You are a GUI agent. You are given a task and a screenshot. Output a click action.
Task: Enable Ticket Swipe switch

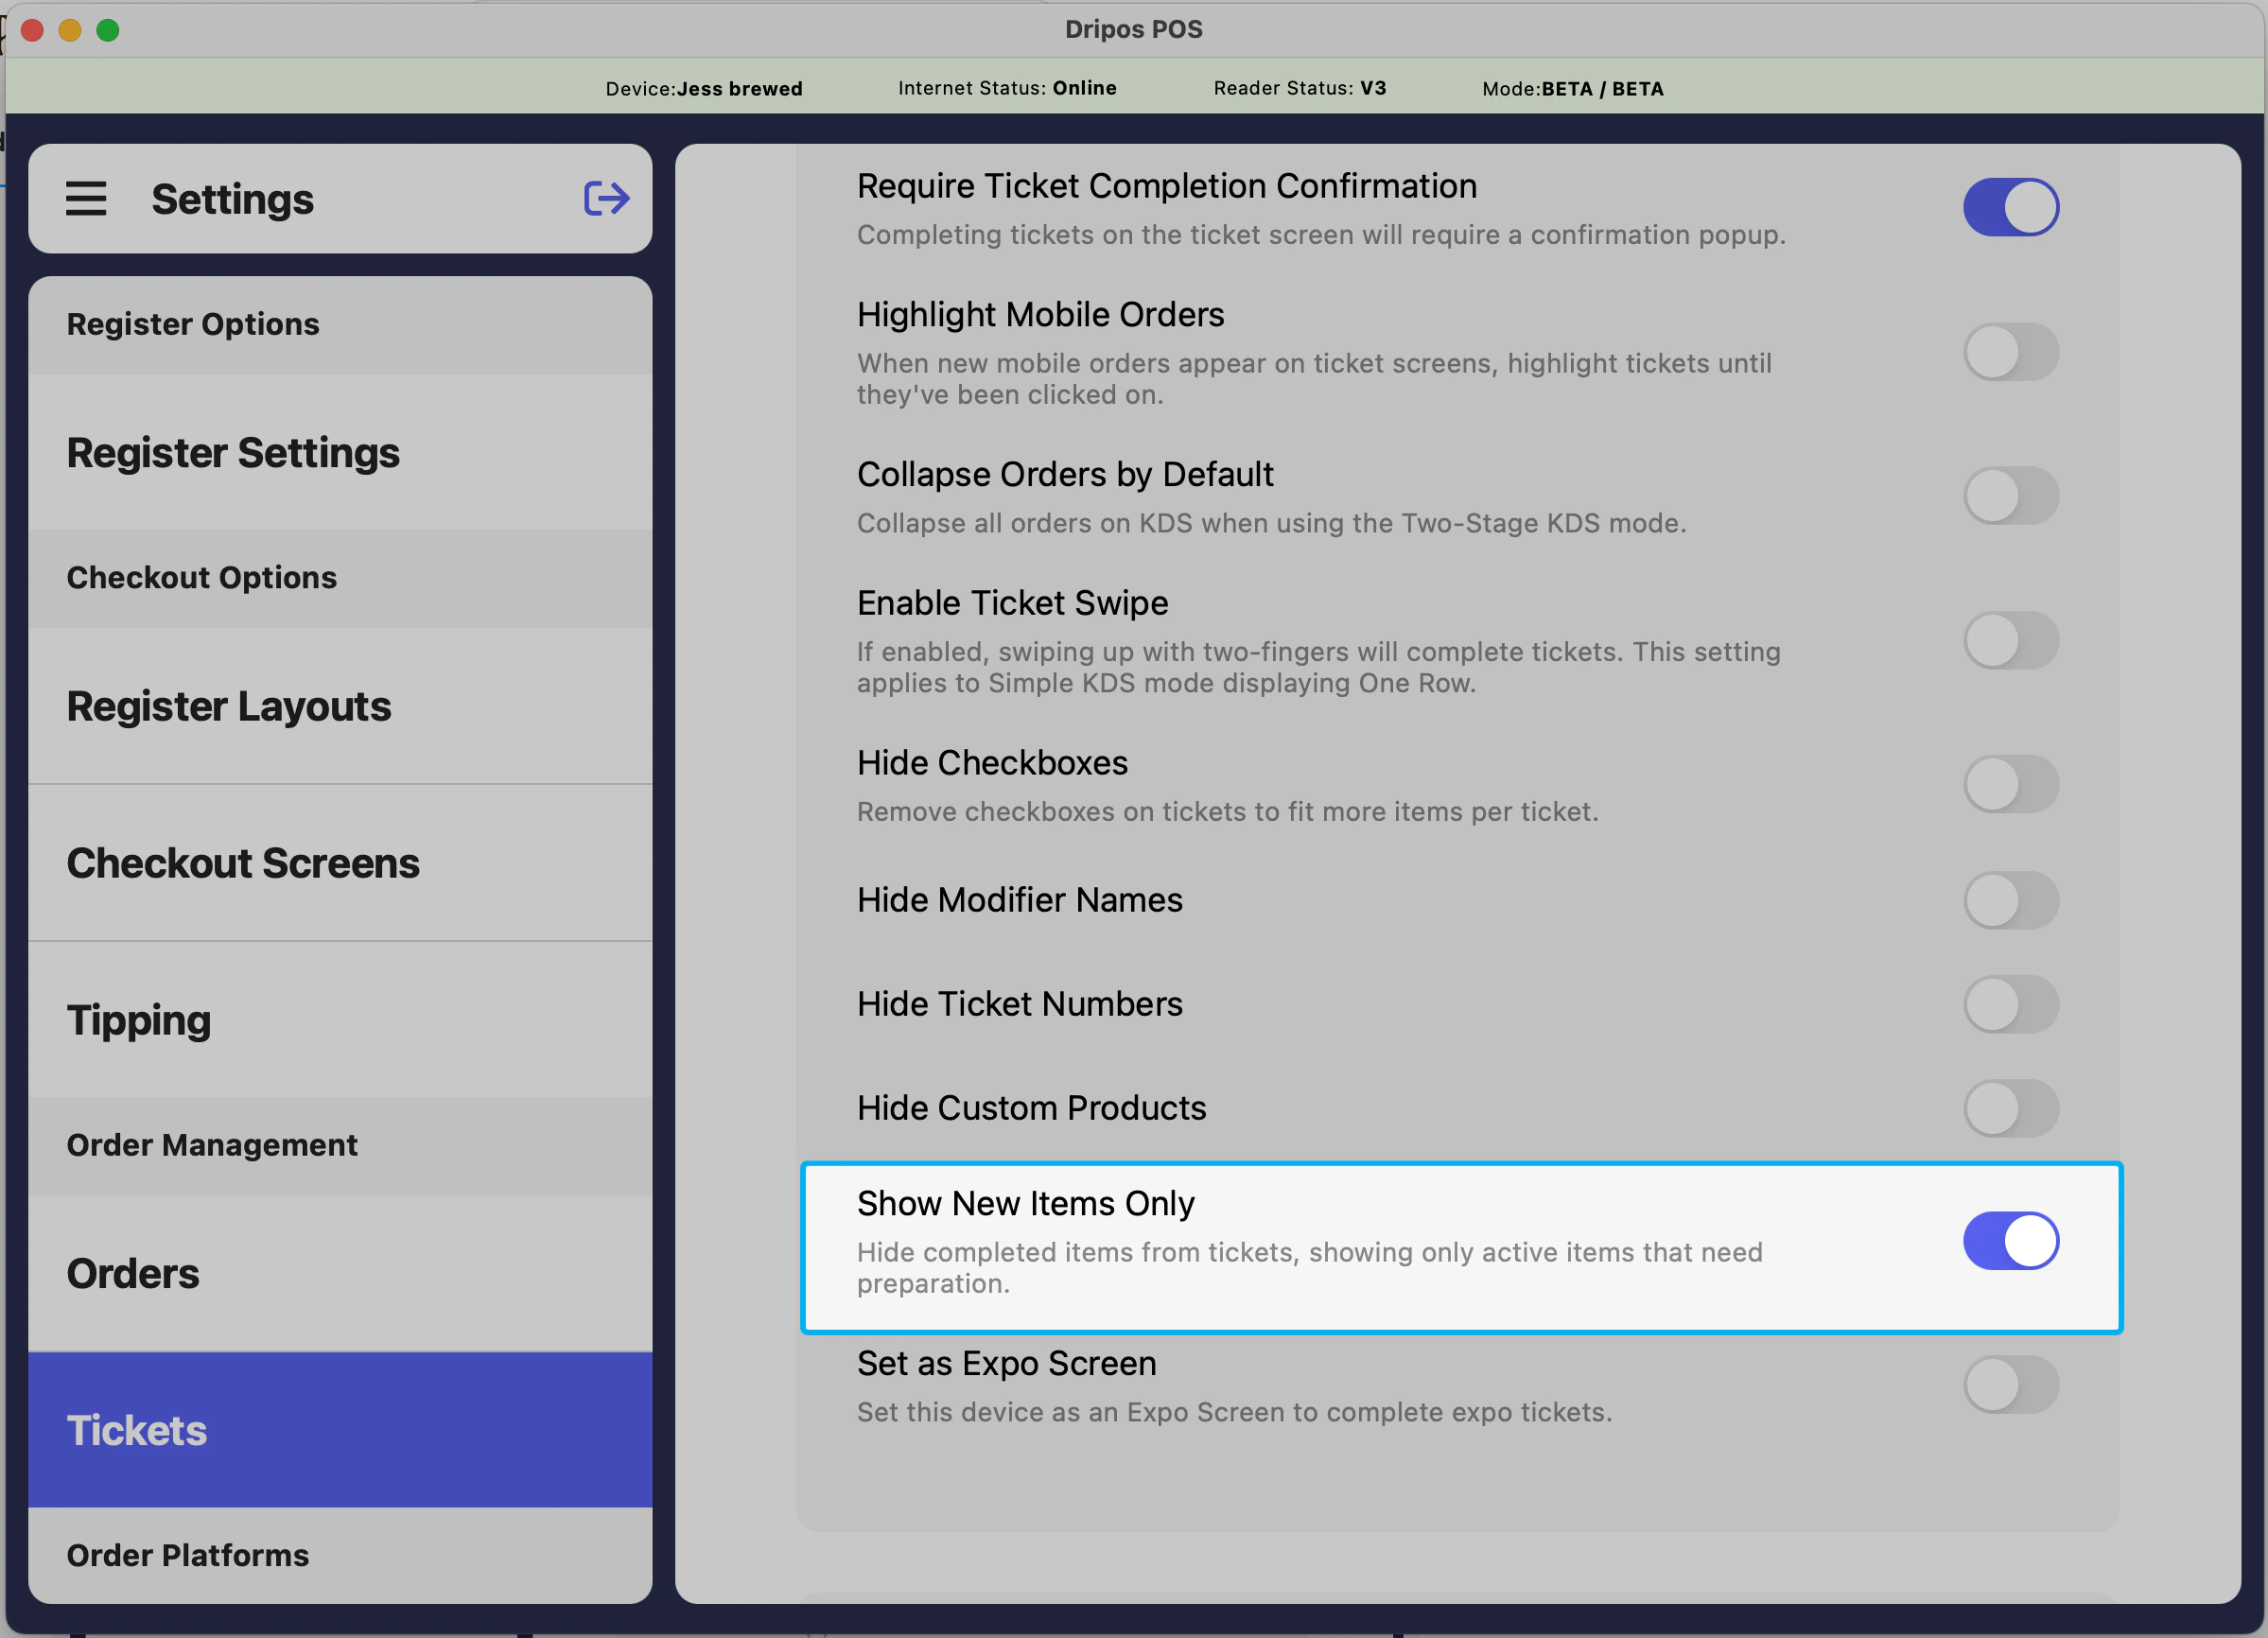click(x=2010, y=640)
